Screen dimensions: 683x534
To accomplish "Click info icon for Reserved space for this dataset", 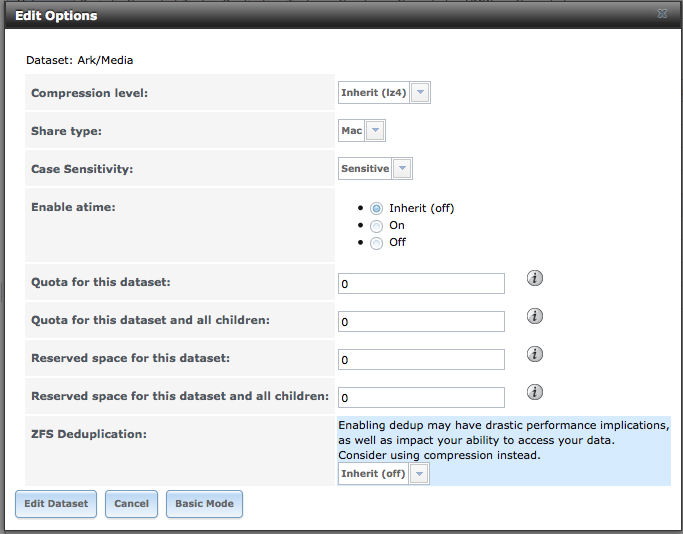I will pos(535,354).
